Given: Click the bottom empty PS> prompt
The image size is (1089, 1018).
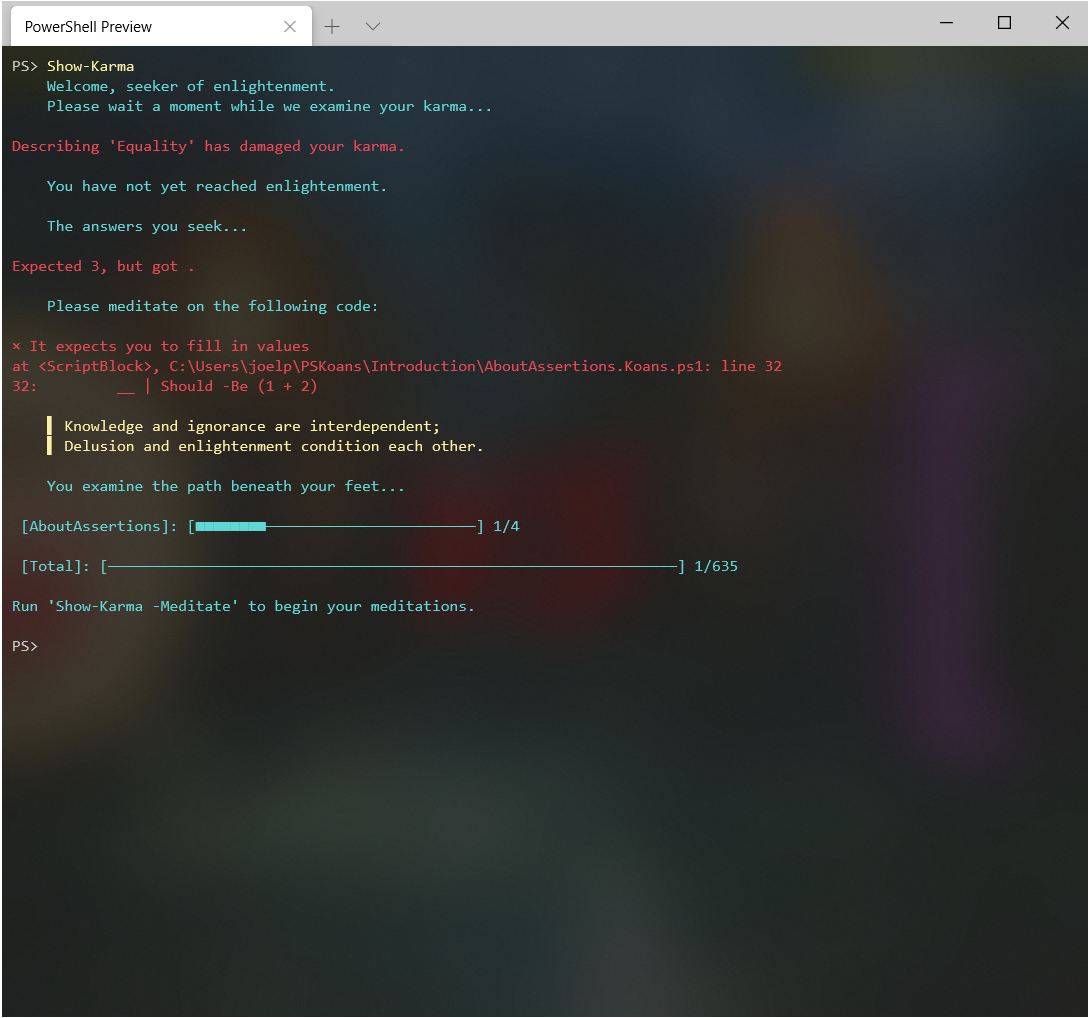Looking at the screenshot, I should (x=25, y=646).
